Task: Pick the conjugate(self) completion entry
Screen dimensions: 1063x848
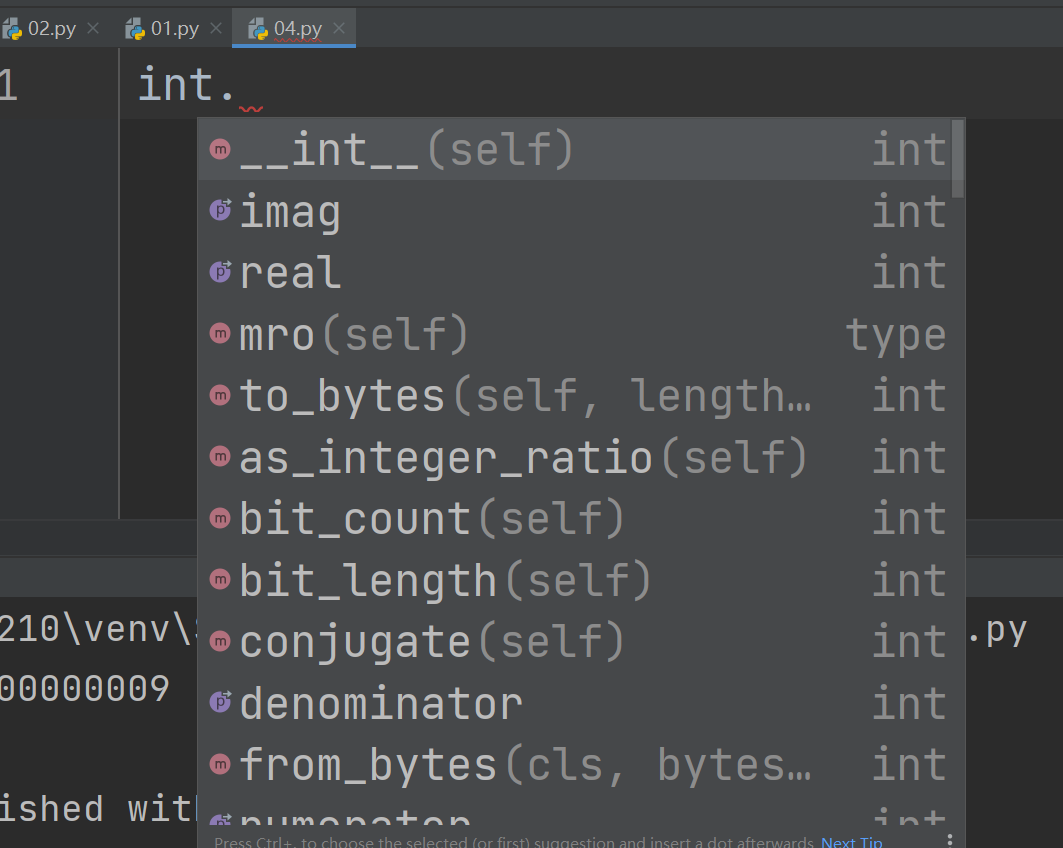Action: click(x=432, y=642)
